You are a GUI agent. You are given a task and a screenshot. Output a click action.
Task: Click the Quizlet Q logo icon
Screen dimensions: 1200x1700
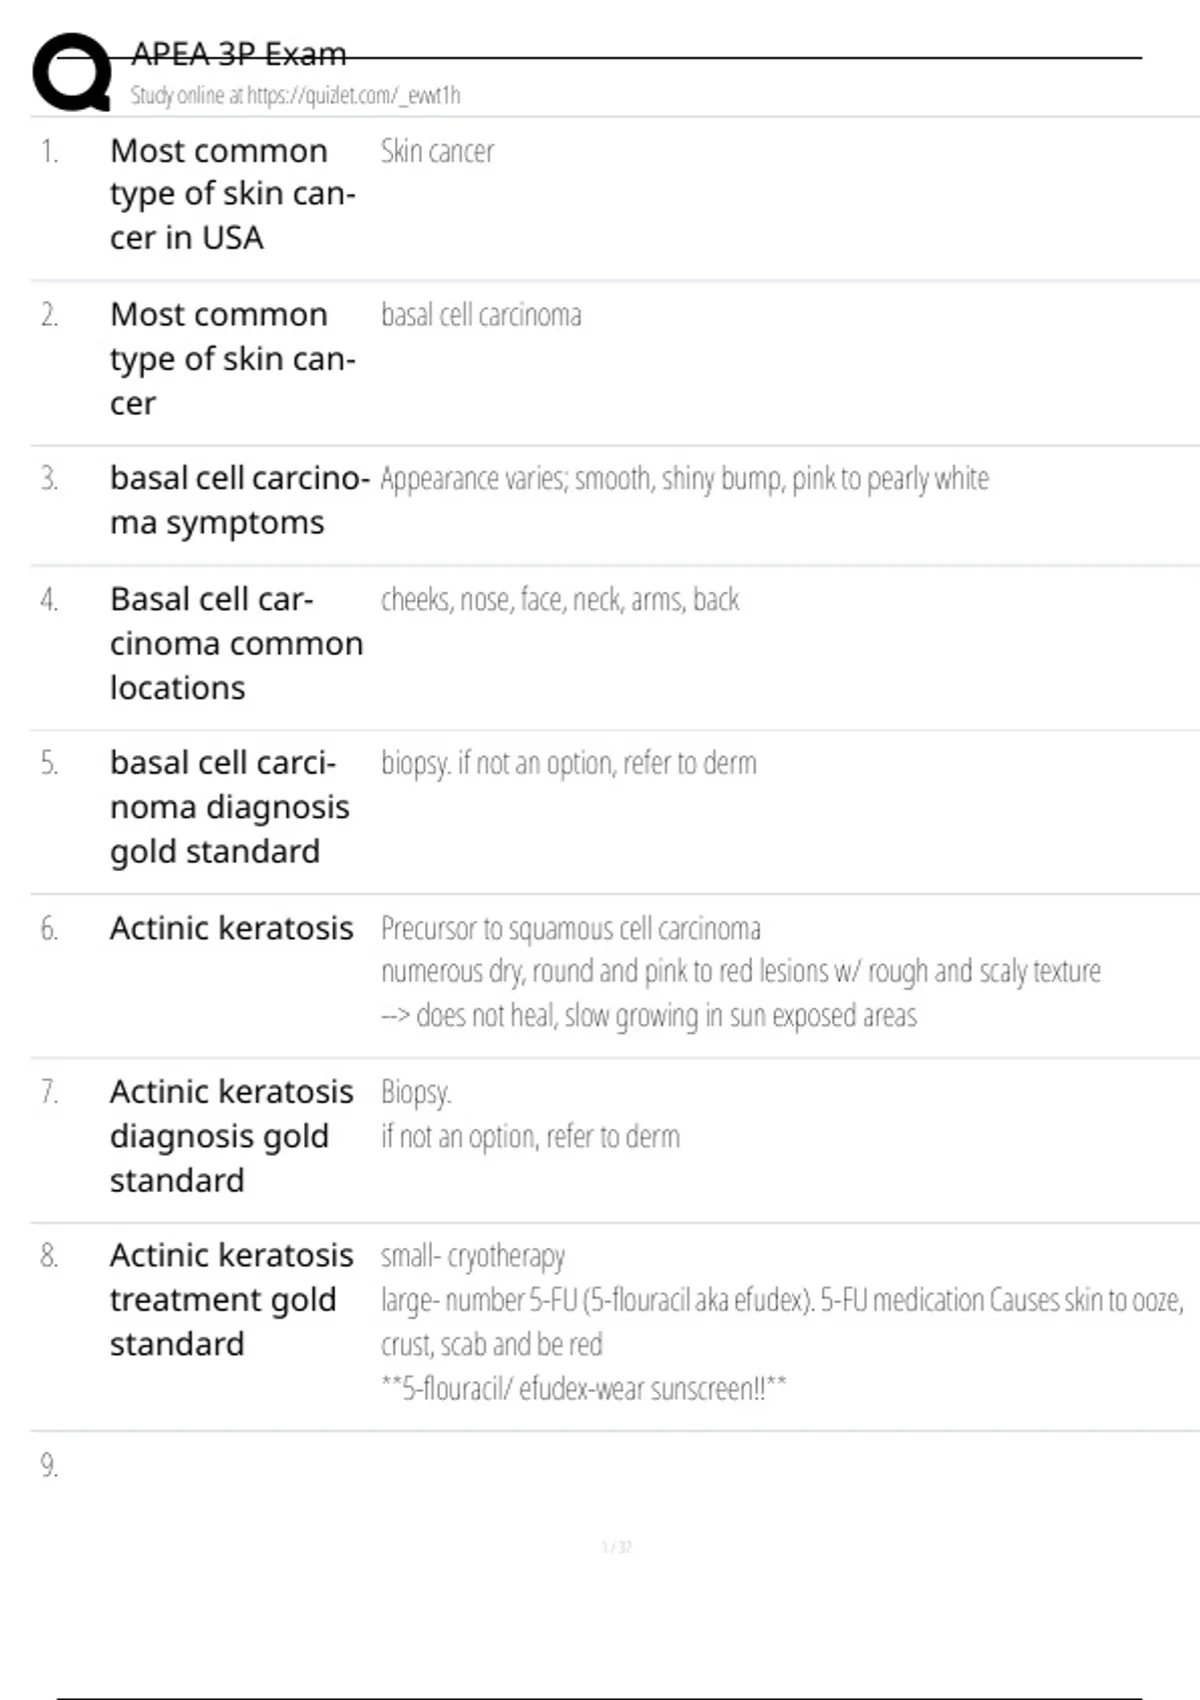(x=72, y=72)
